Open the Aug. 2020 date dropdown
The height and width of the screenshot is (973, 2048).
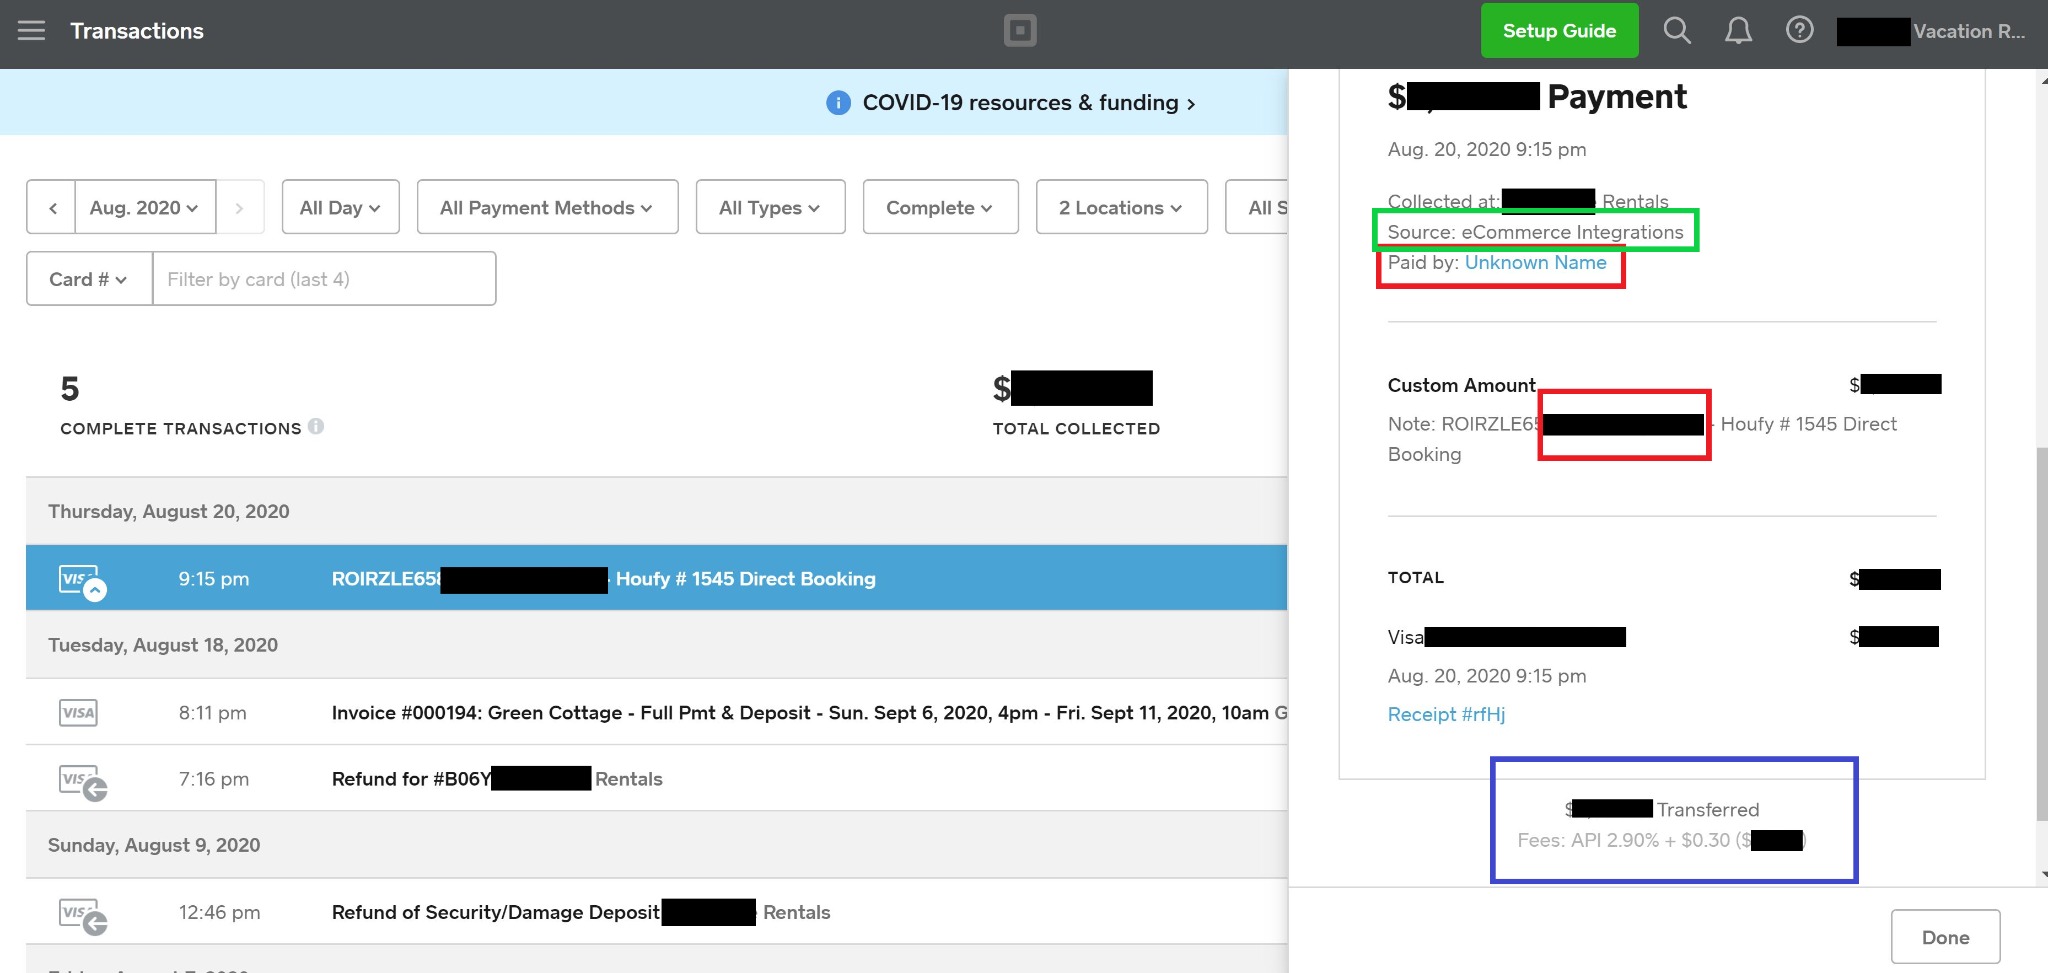pos(145,207)
